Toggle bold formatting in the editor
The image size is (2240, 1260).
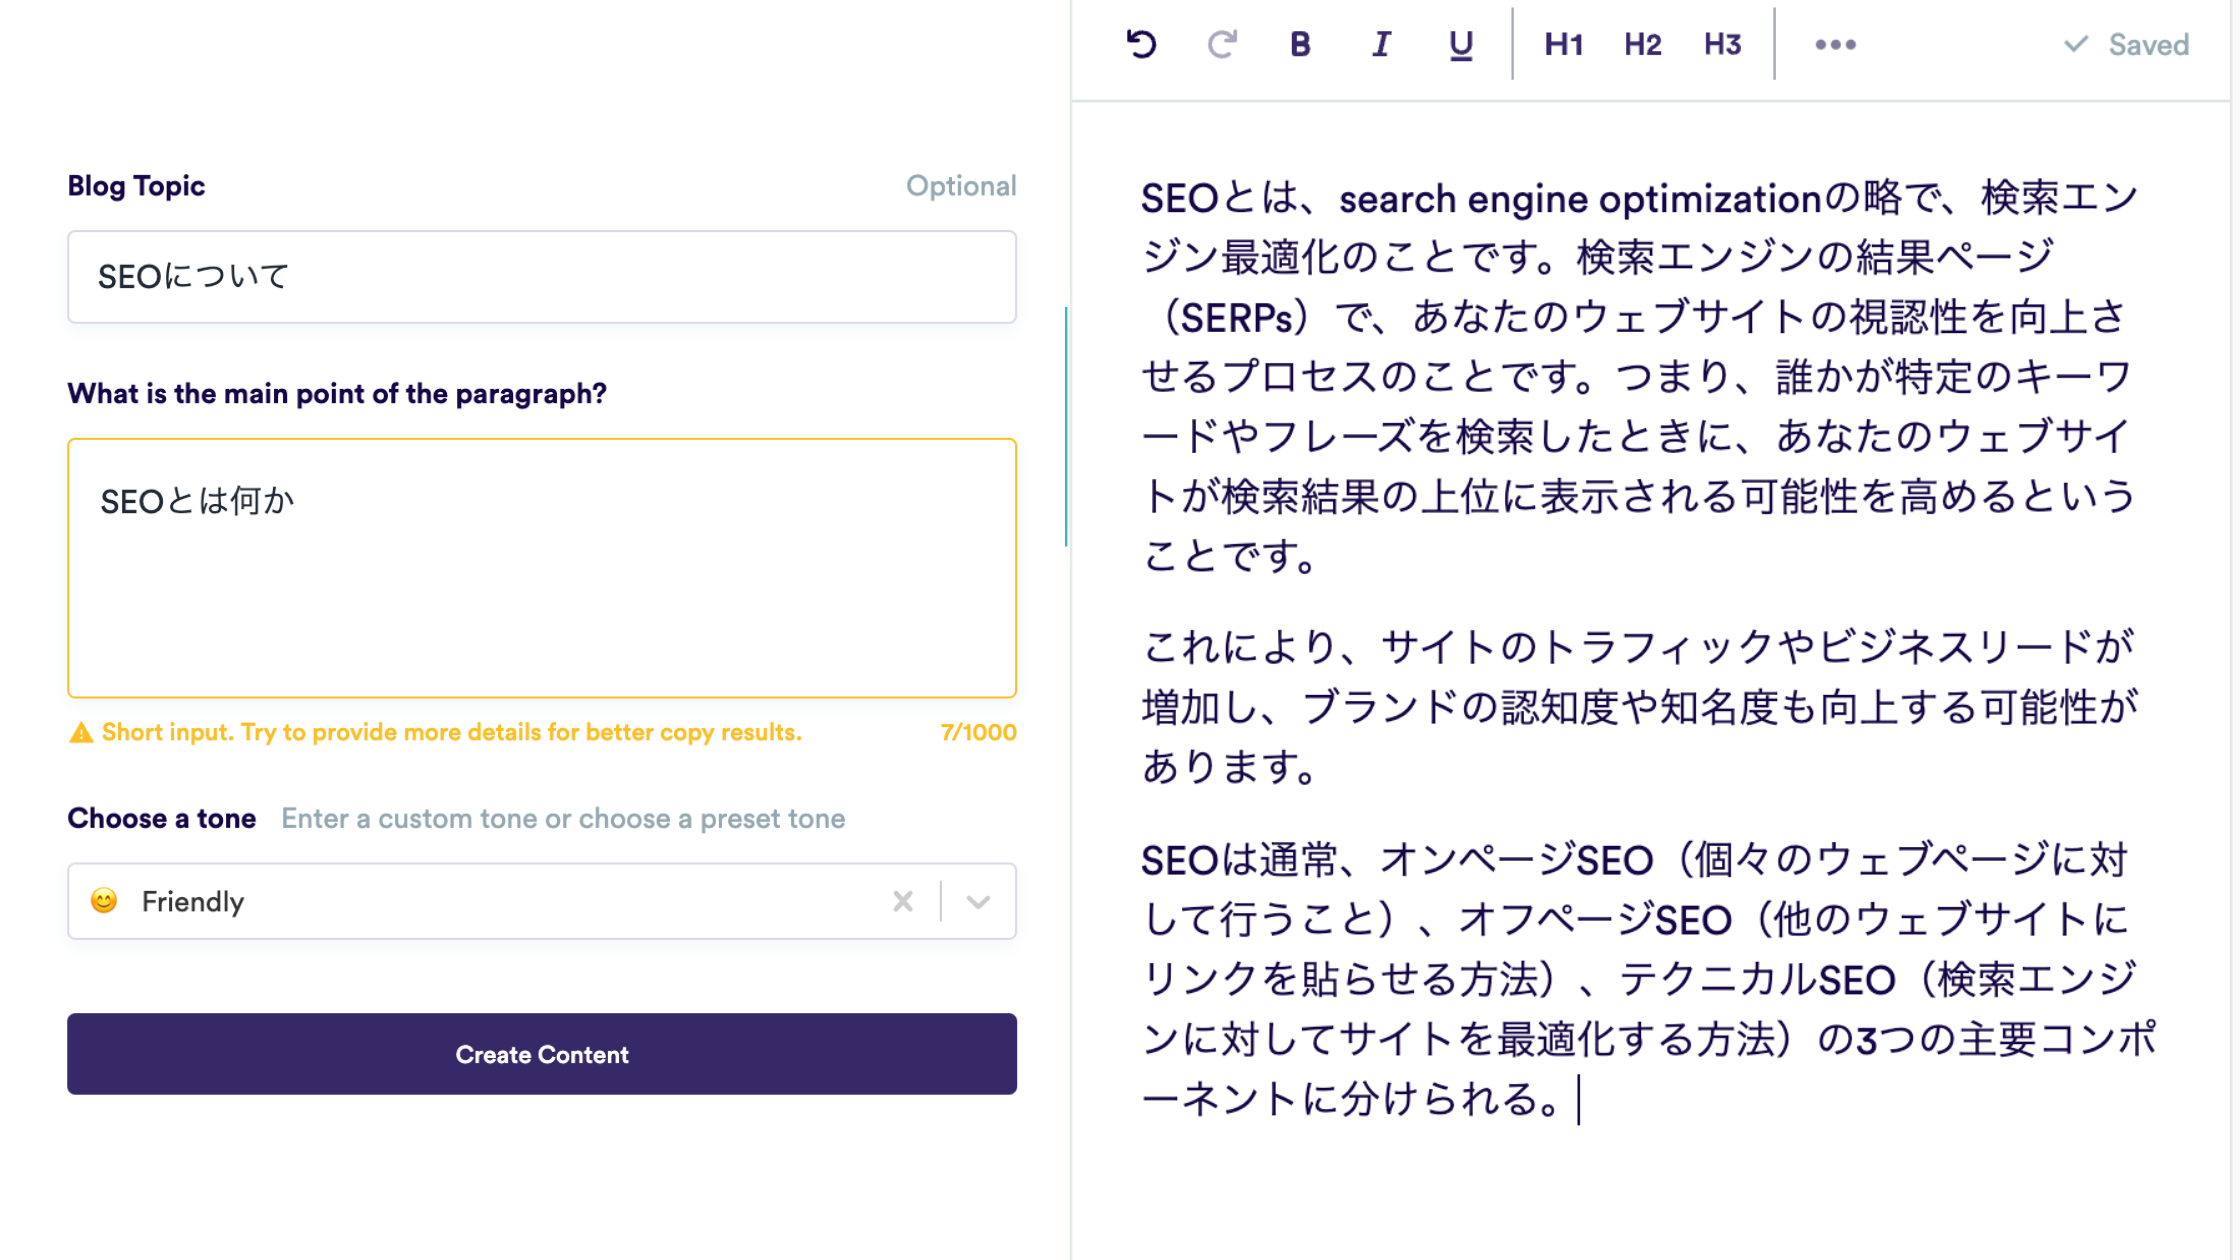(x=1300, y=44)
